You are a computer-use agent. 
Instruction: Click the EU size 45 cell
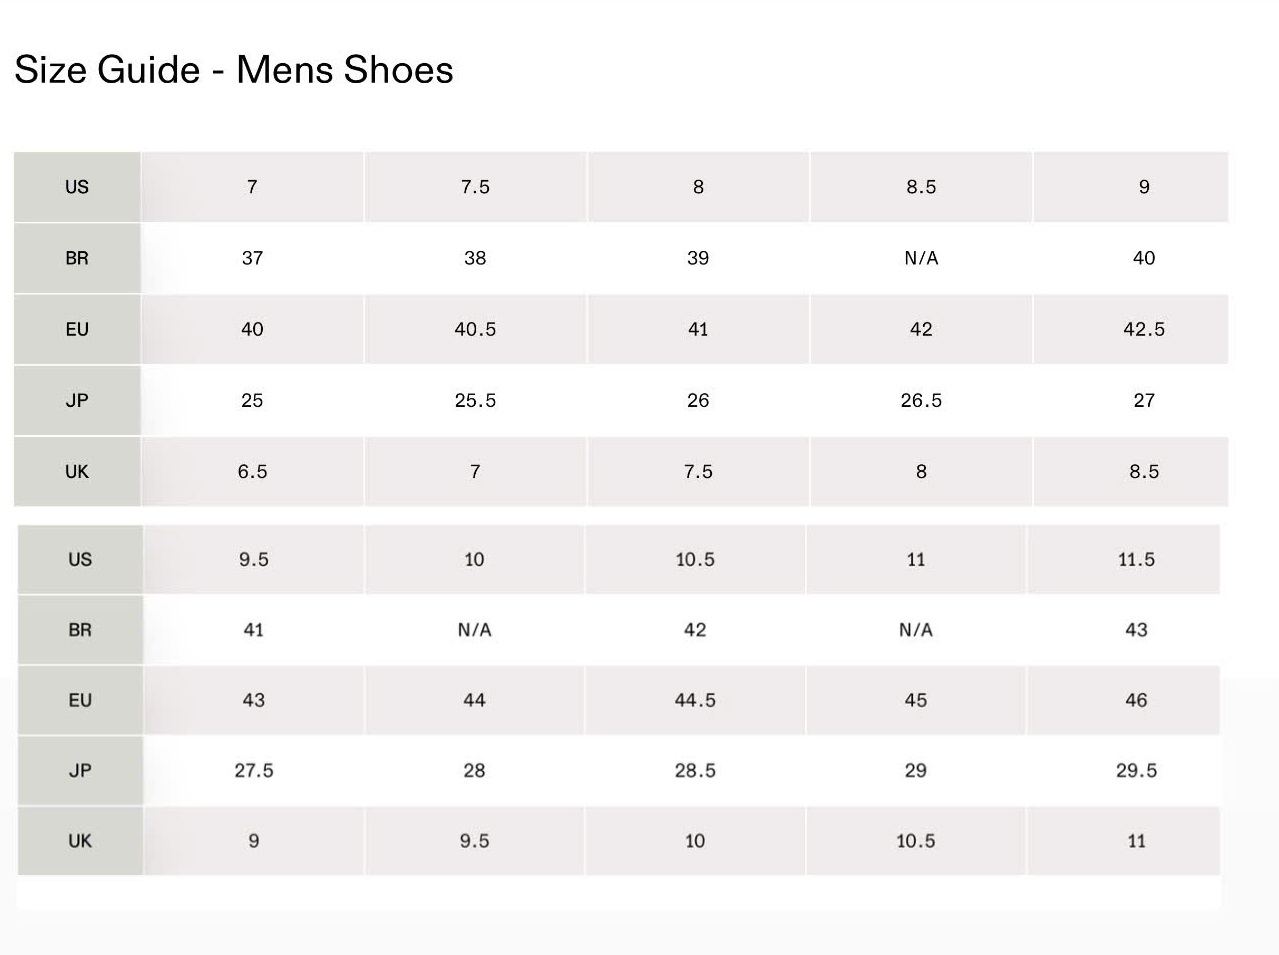[916, 700]
